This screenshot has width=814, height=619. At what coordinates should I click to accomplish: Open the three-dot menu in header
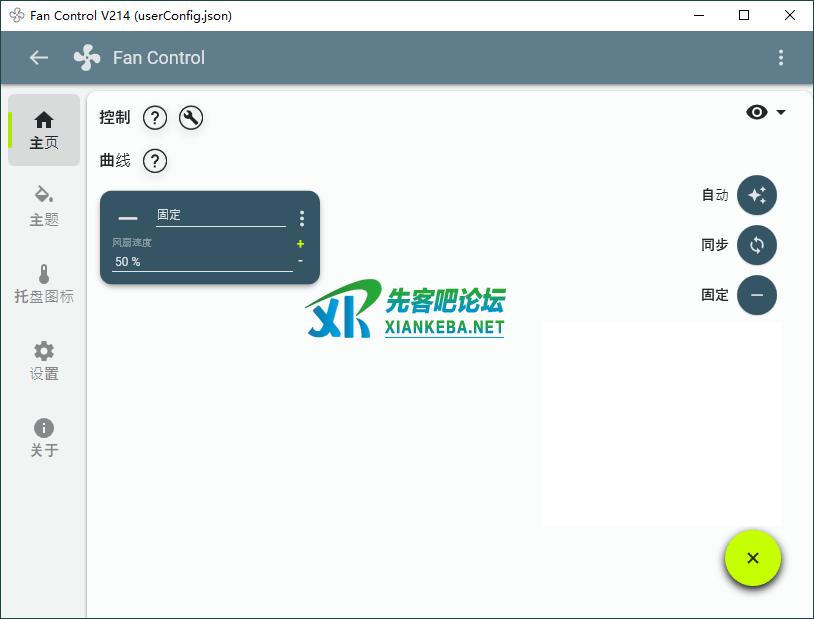click(781, 58)
